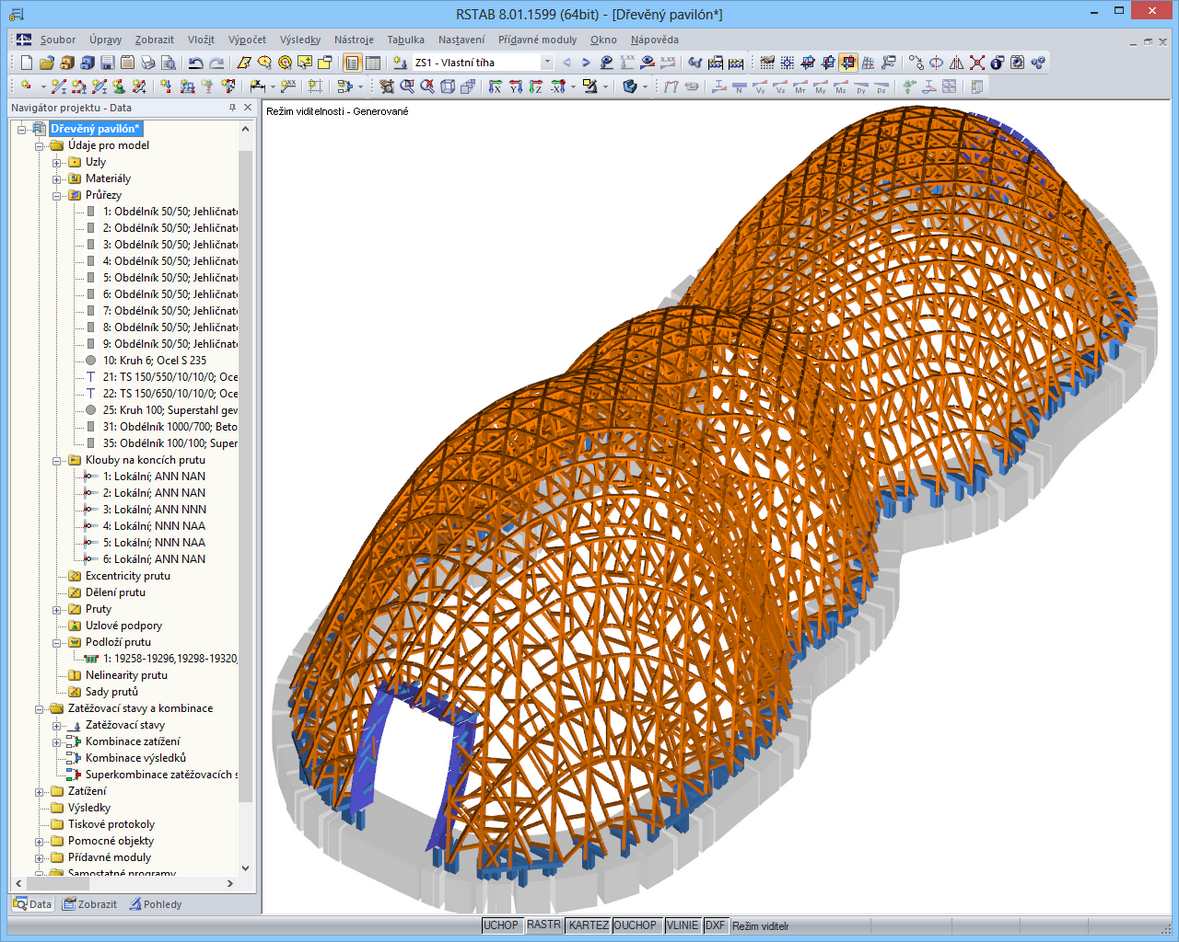The width and height of the screenshot is (1179, 942).
Task: Open the Zobrazit menu
Action: tap(154, 40)
